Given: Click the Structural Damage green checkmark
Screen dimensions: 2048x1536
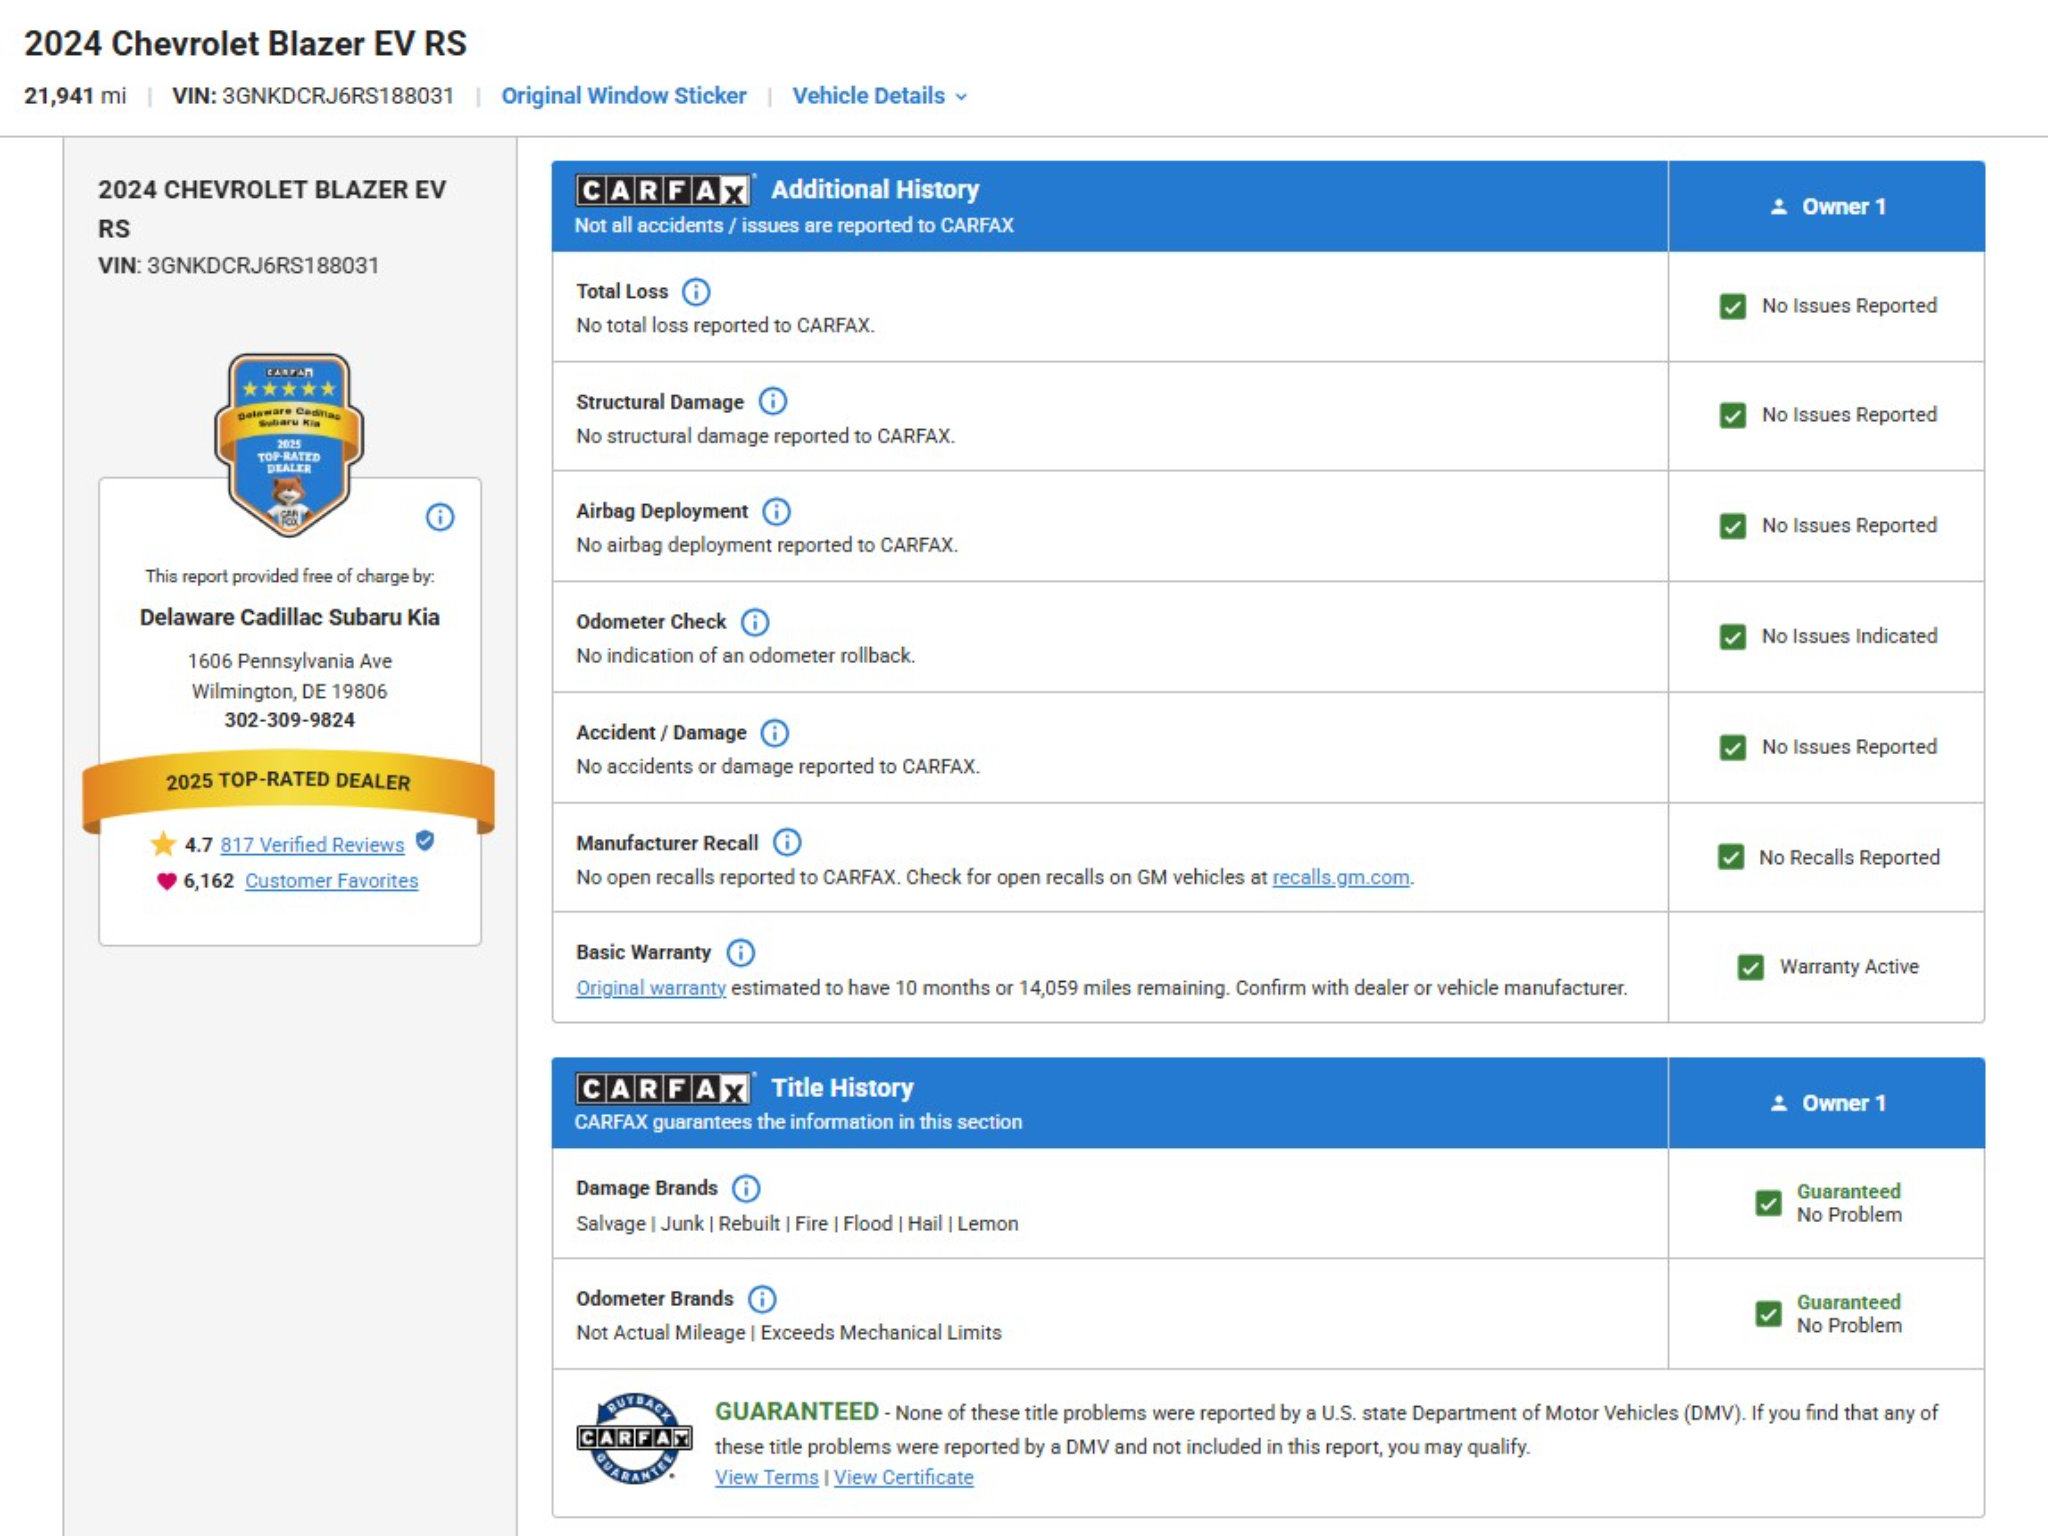Looking at the screenshot, I should 1733,415.
